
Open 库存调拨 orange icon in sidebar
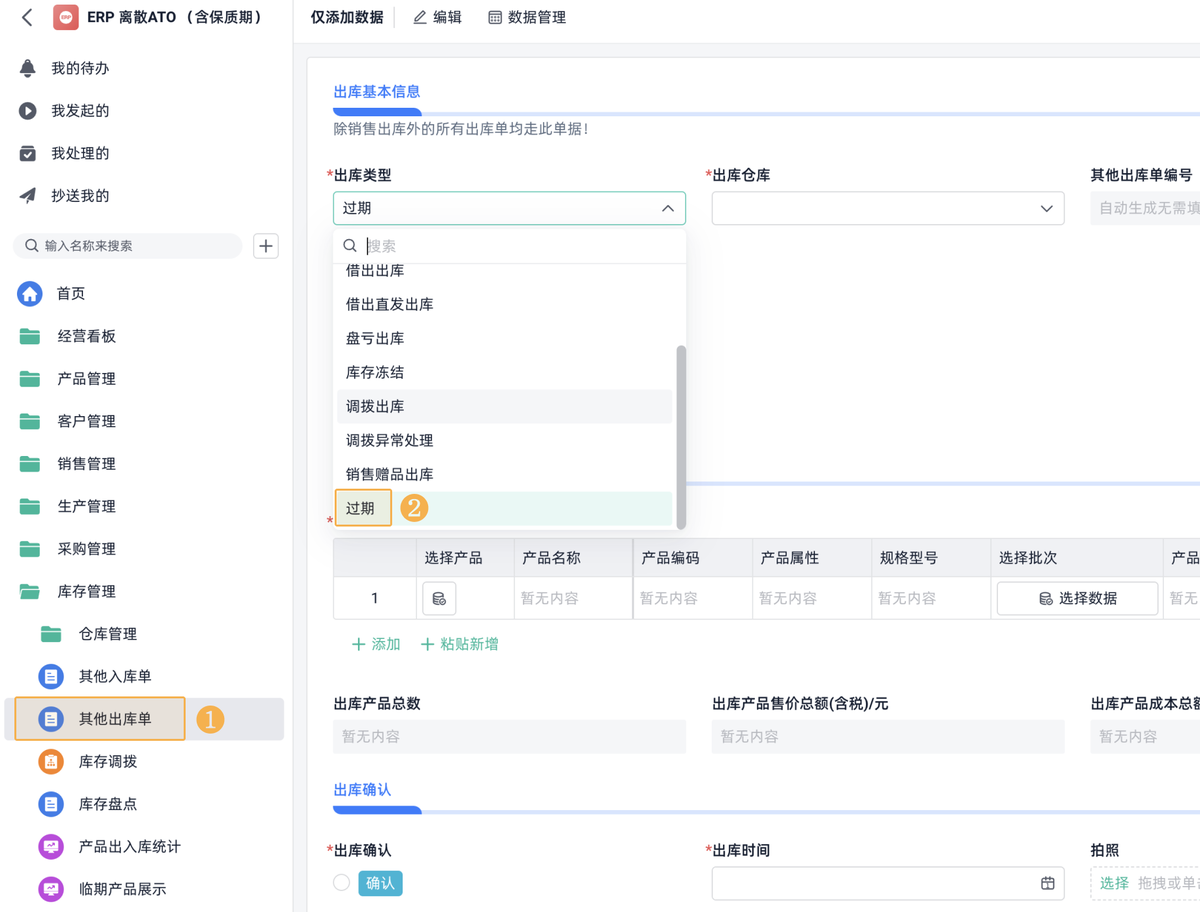51,762
